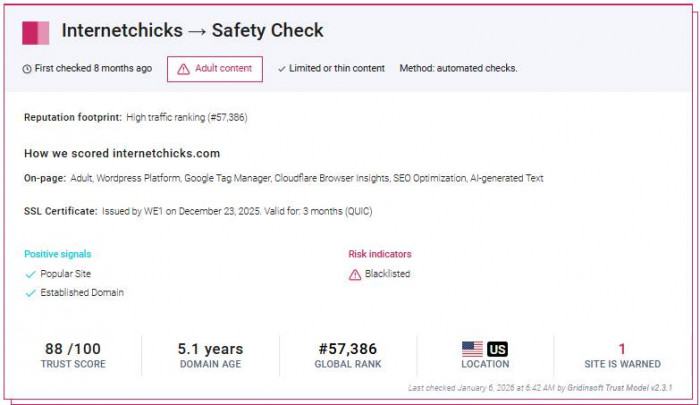Viewport: 700px width, 405px height.
Task: Click the United States flag icon
Action: tap(472, 349)
